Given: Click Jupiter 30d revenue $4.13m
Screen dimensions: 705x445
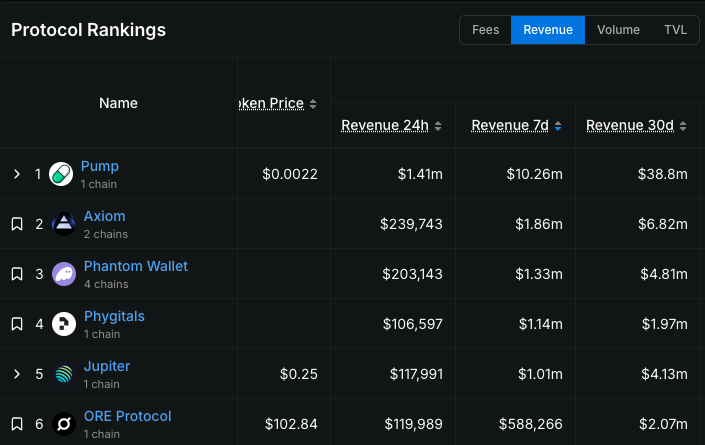Looking at the screenshot, I should pyautogui.click(x=664, y=374).
